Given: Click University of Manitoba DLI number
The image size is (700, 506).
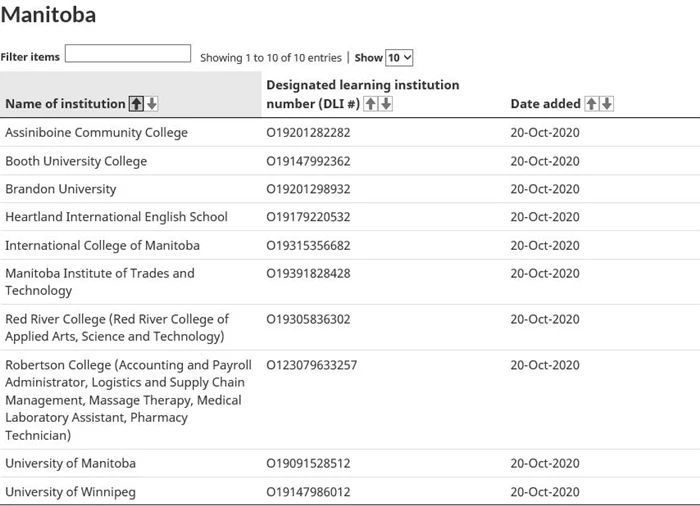Looking at the screenshot, I should click(x=308, y=463).
